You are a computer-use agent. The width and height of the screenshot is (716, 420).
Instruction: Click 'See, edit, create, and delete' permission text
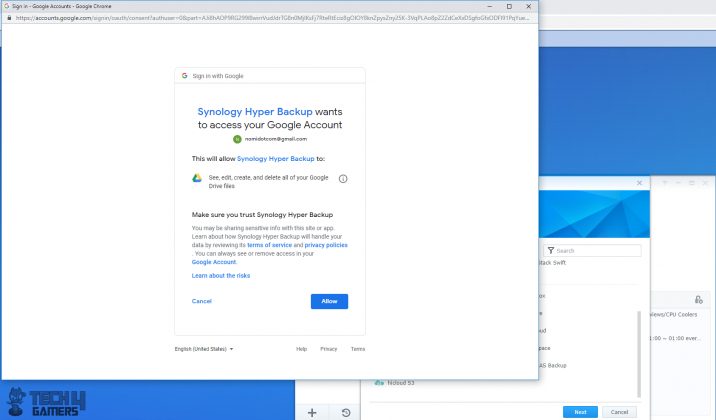tap(268, 182)
